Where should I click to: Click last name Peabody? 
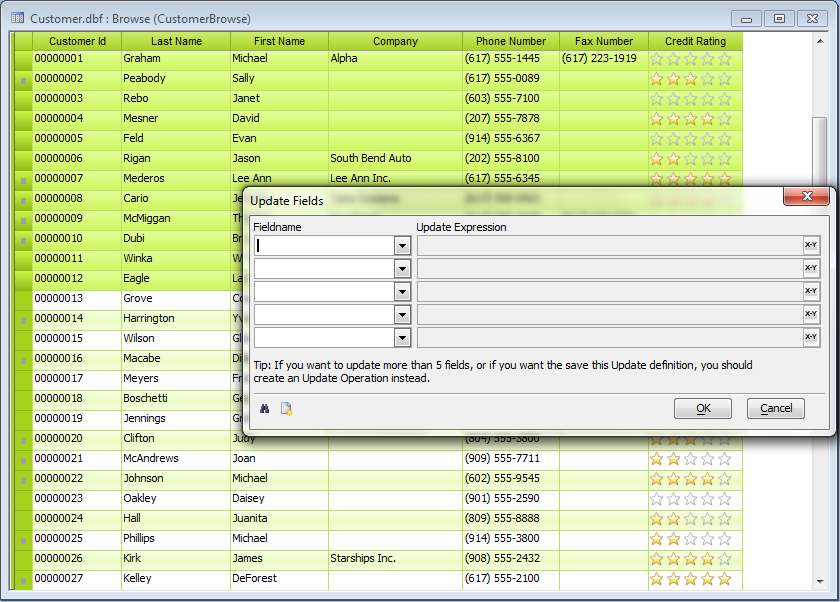144,78
